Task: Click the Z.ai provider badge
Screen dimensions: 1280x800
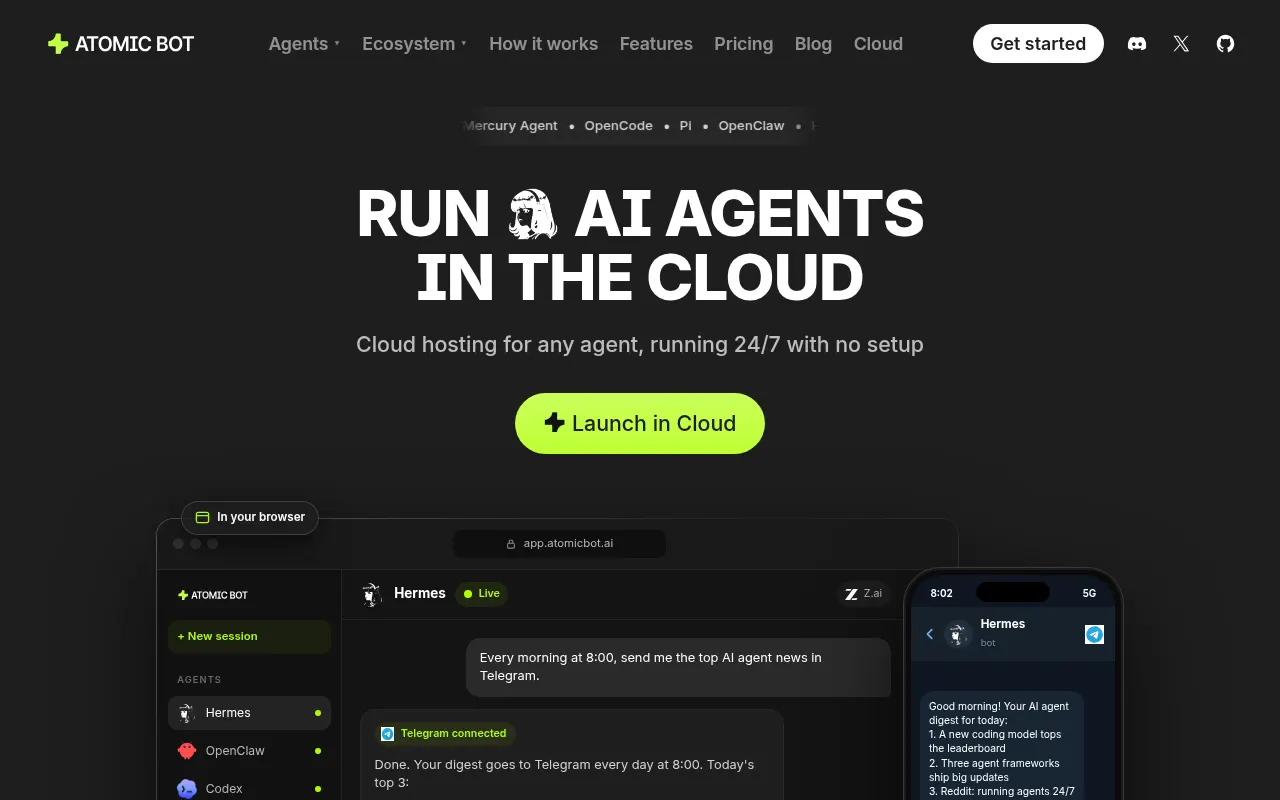Action: click(864, 594)
